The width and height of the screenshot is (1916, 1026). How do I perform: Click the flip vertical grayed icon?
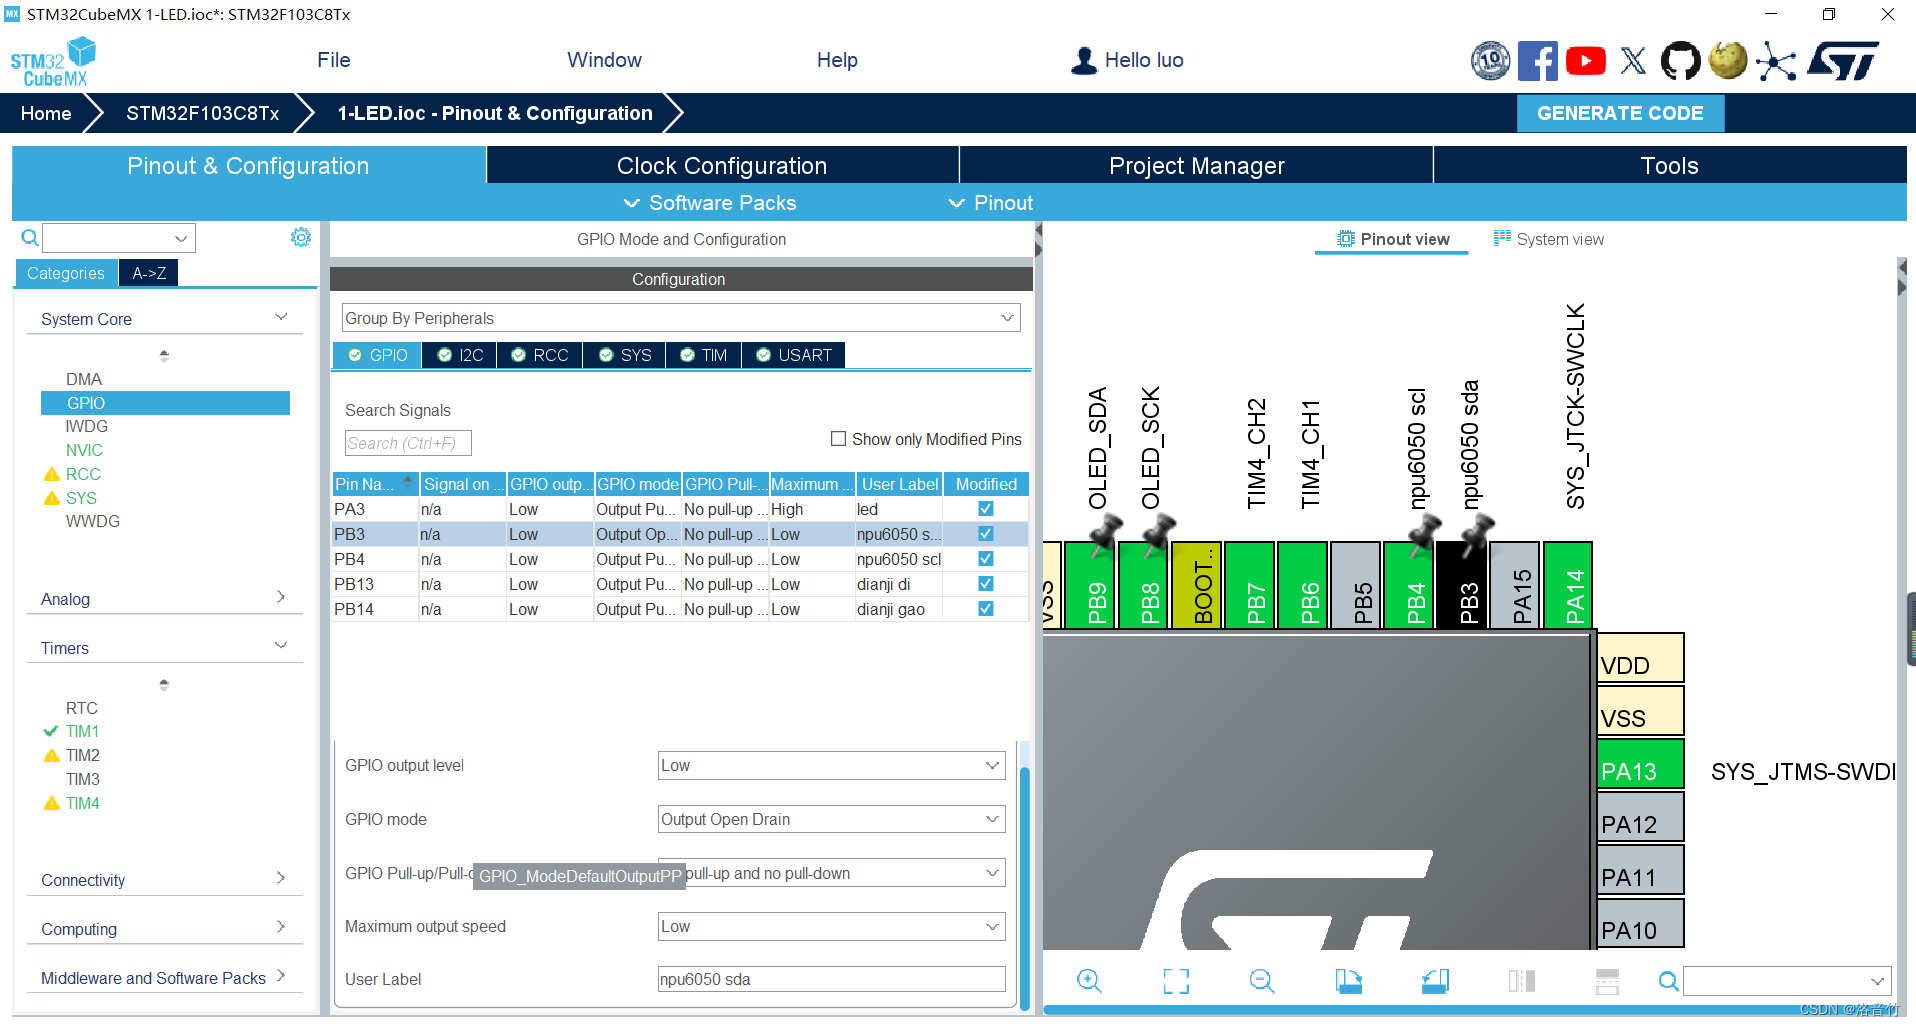1607,981
